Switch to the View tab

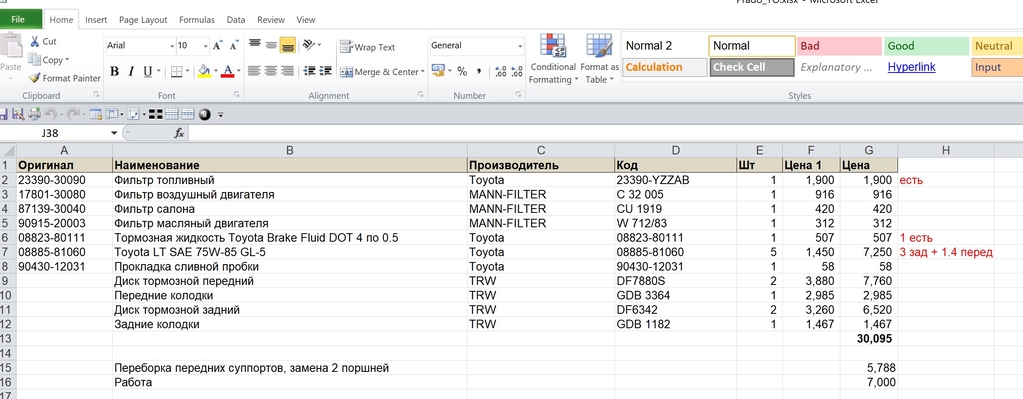pos(306,20)
